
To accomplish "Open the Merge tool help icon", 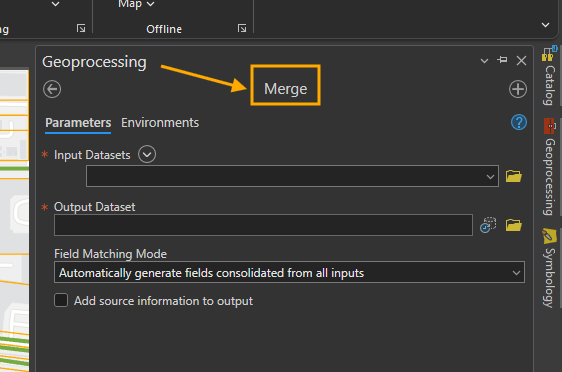I will coord(519,123).
